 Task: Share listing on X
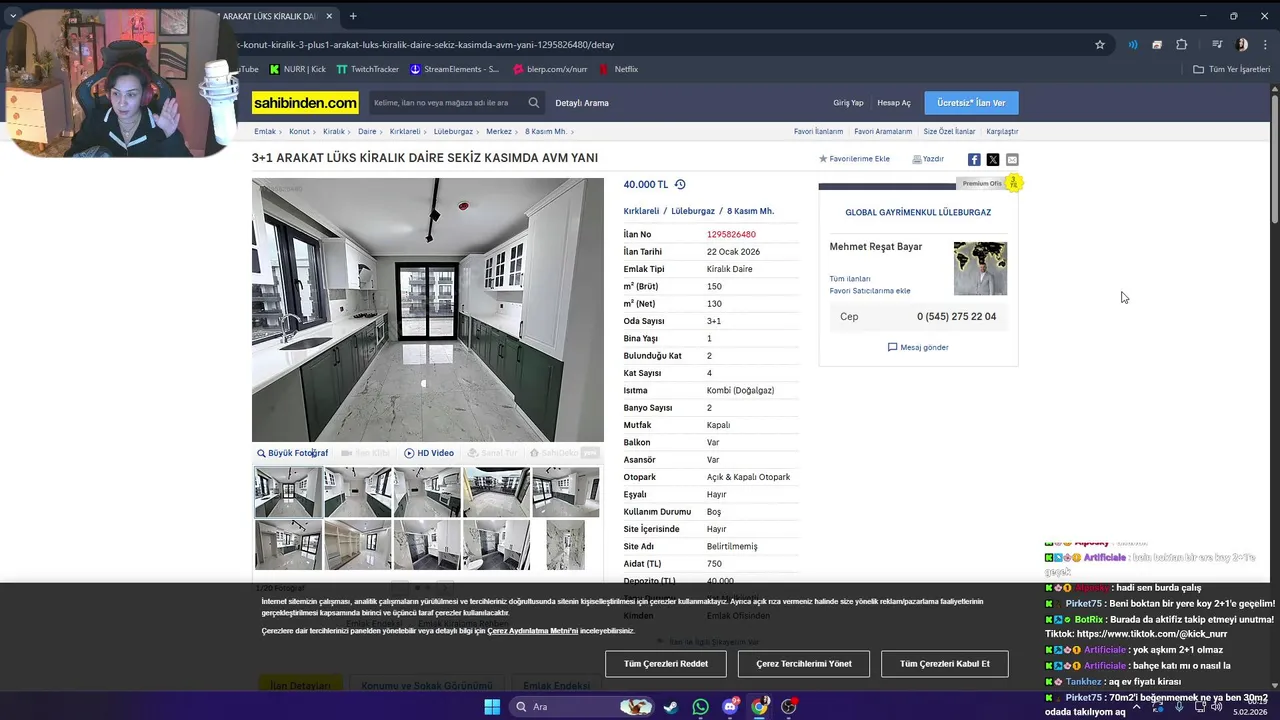(x=993, y=160)
